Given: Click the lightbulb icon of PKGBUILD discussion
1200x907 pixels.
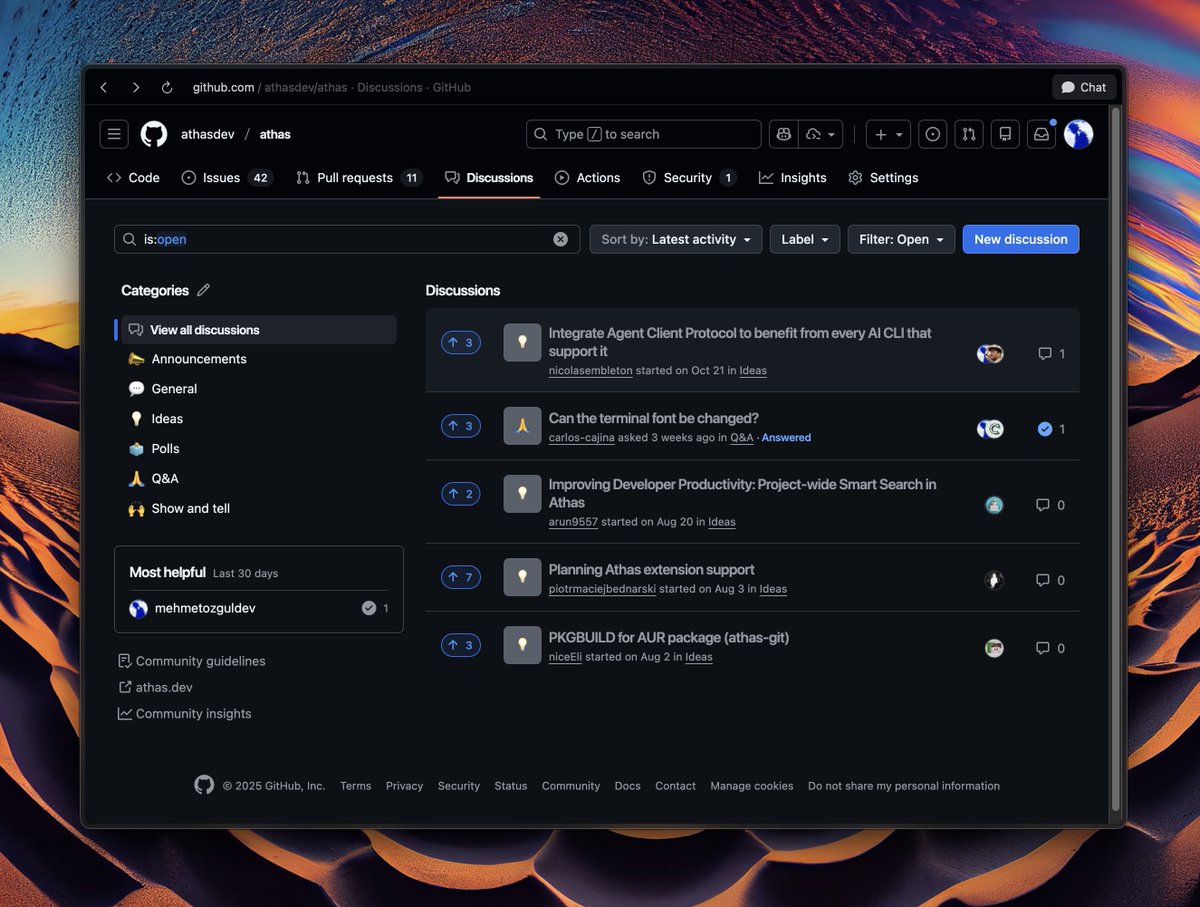Looking at the screenshot, I should pyautogui.click(x=522, y=645).
